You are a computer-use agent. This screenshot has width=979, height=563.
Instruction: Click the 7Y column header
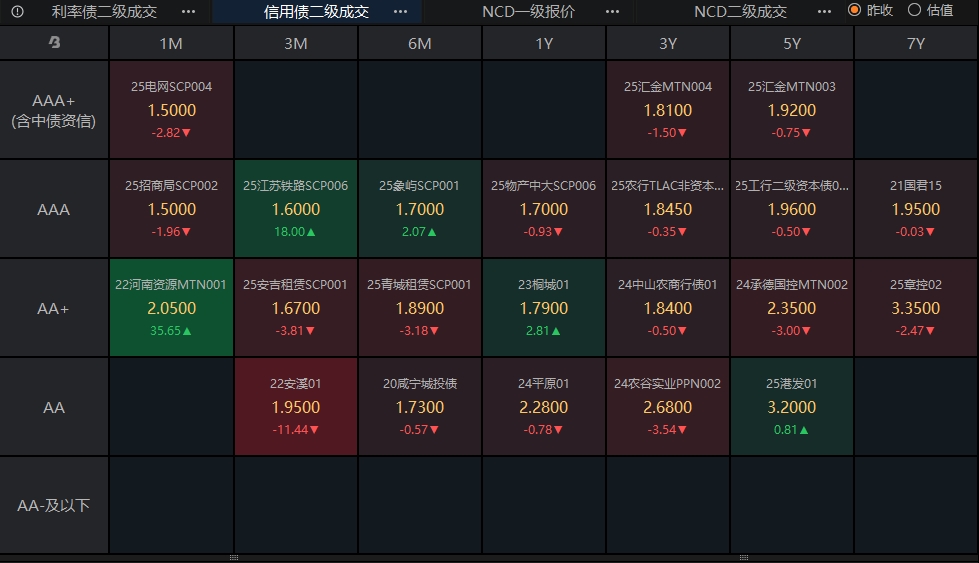916,43
